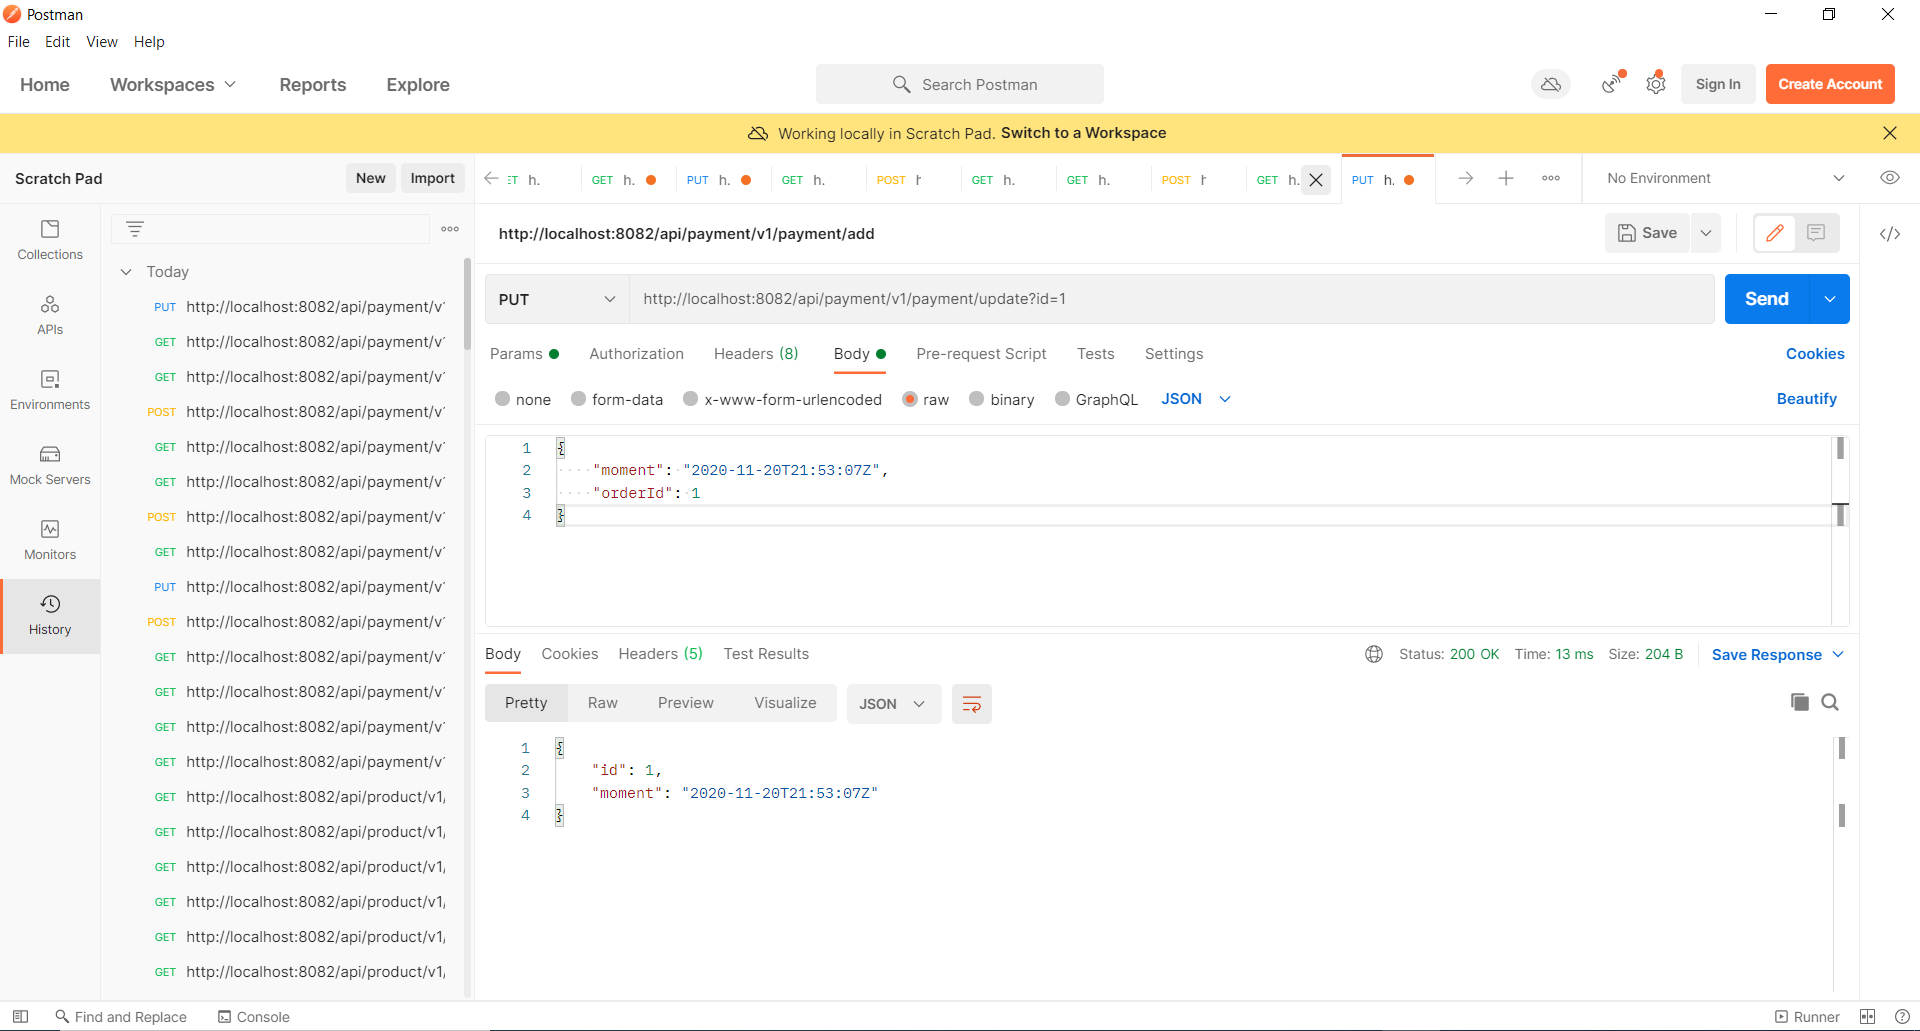1920x1031 pixels.
Task: Open the Pre-request Script tab
Action: pyautogui.click(x=981, y=354)
